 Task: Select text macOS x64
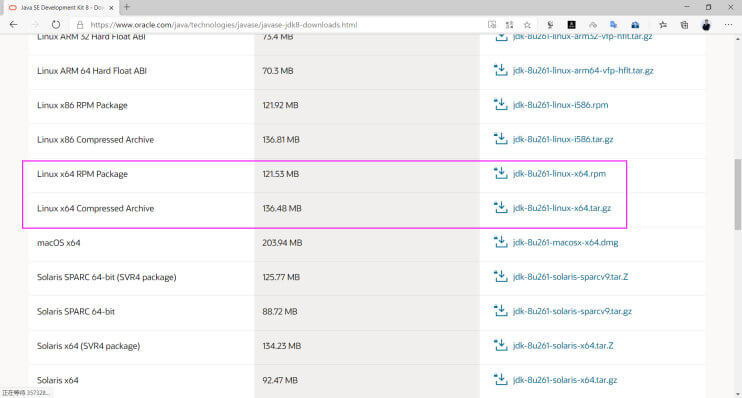(59, 243)
